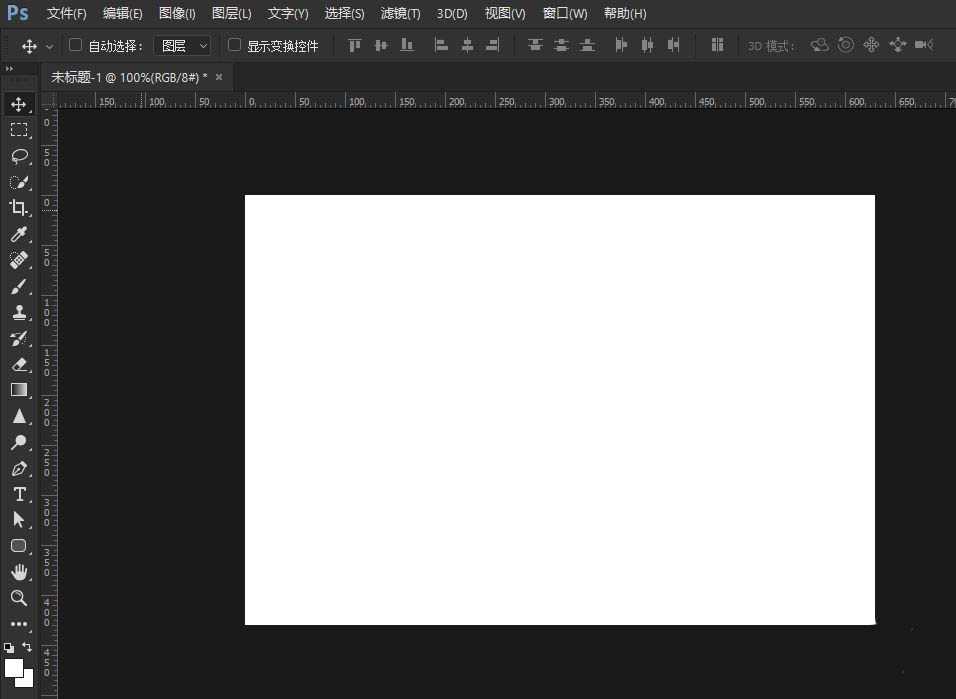Click the align top edges button
This screenshot has height=699, width=956.
coord(354,45)
